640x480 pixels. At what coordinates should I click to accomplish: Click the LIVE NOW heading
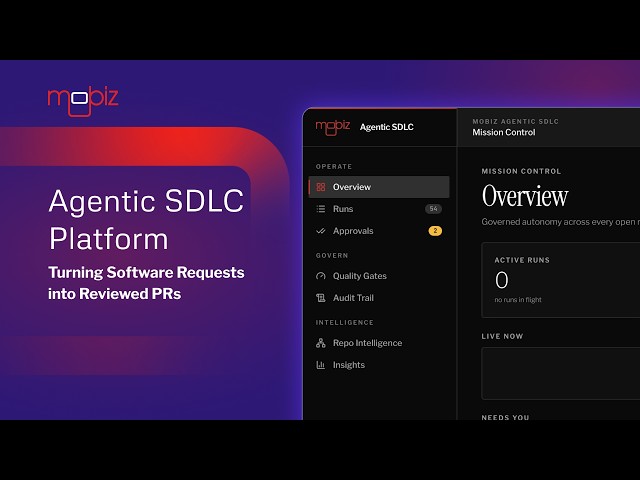pos(502,336)
